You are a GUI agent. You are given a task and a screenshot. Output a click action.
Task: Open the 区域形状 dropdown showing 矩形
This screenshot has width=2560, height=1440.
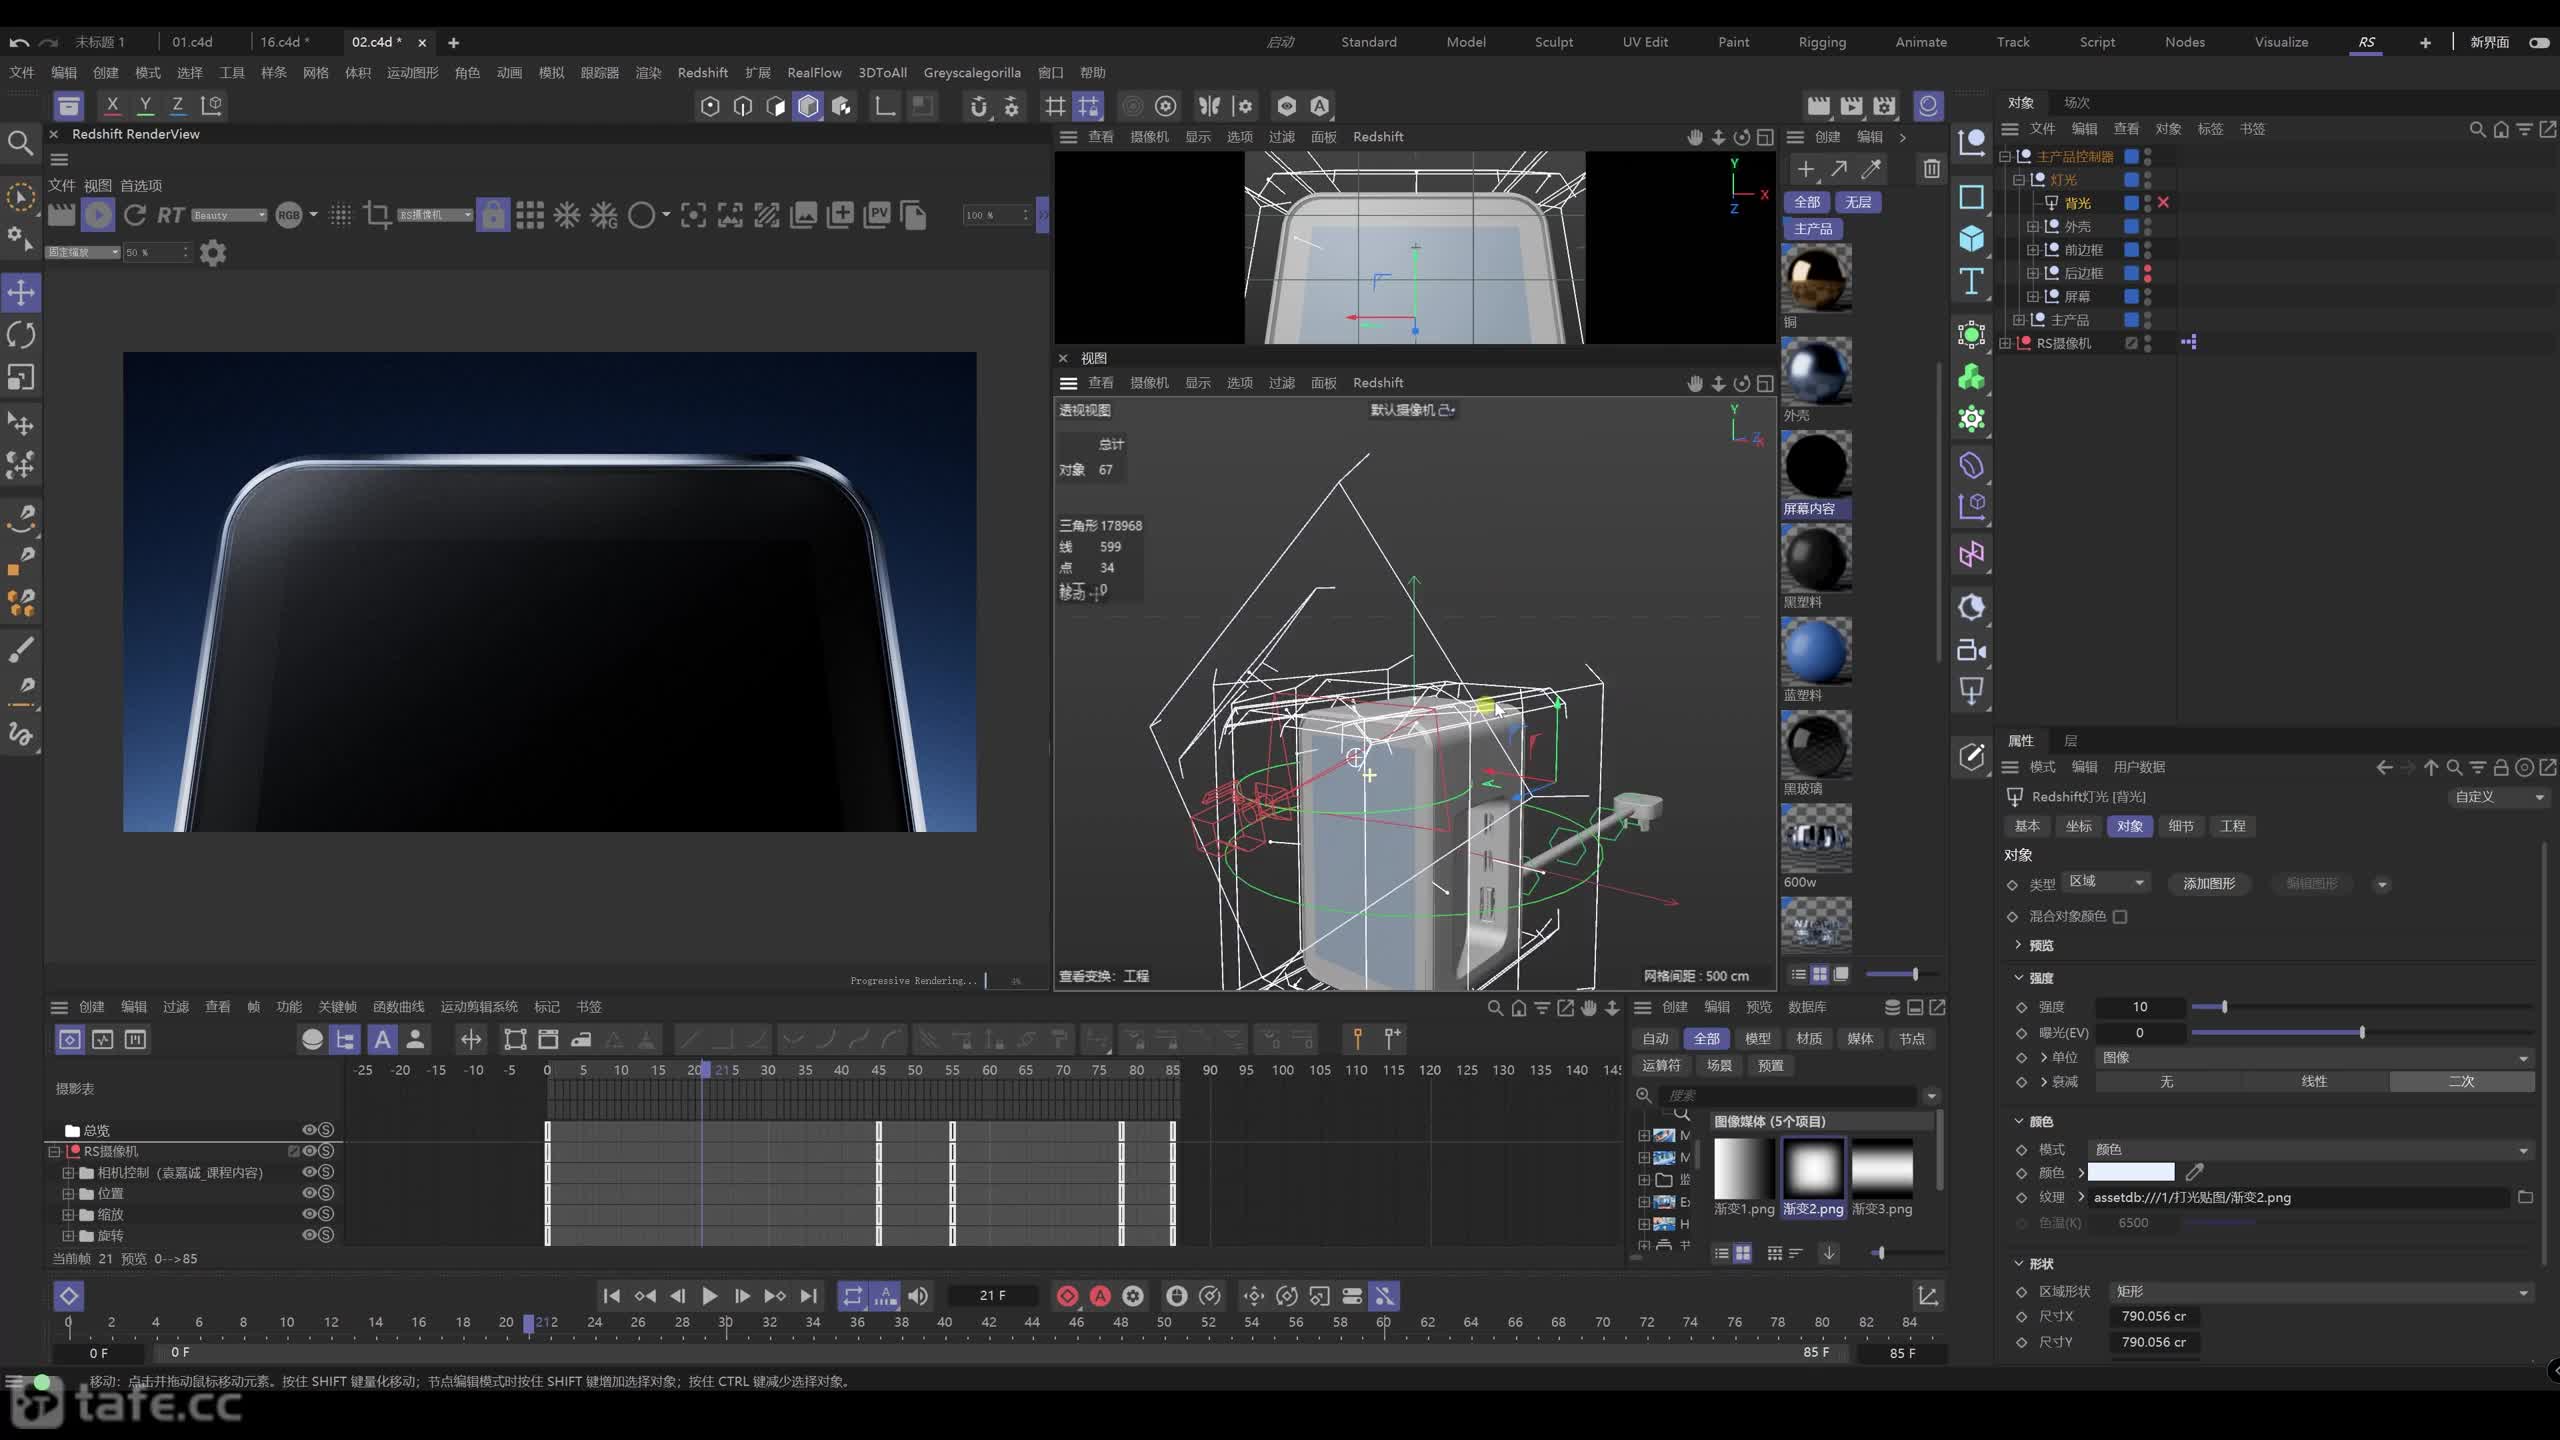click(x=2321, y=1291)
